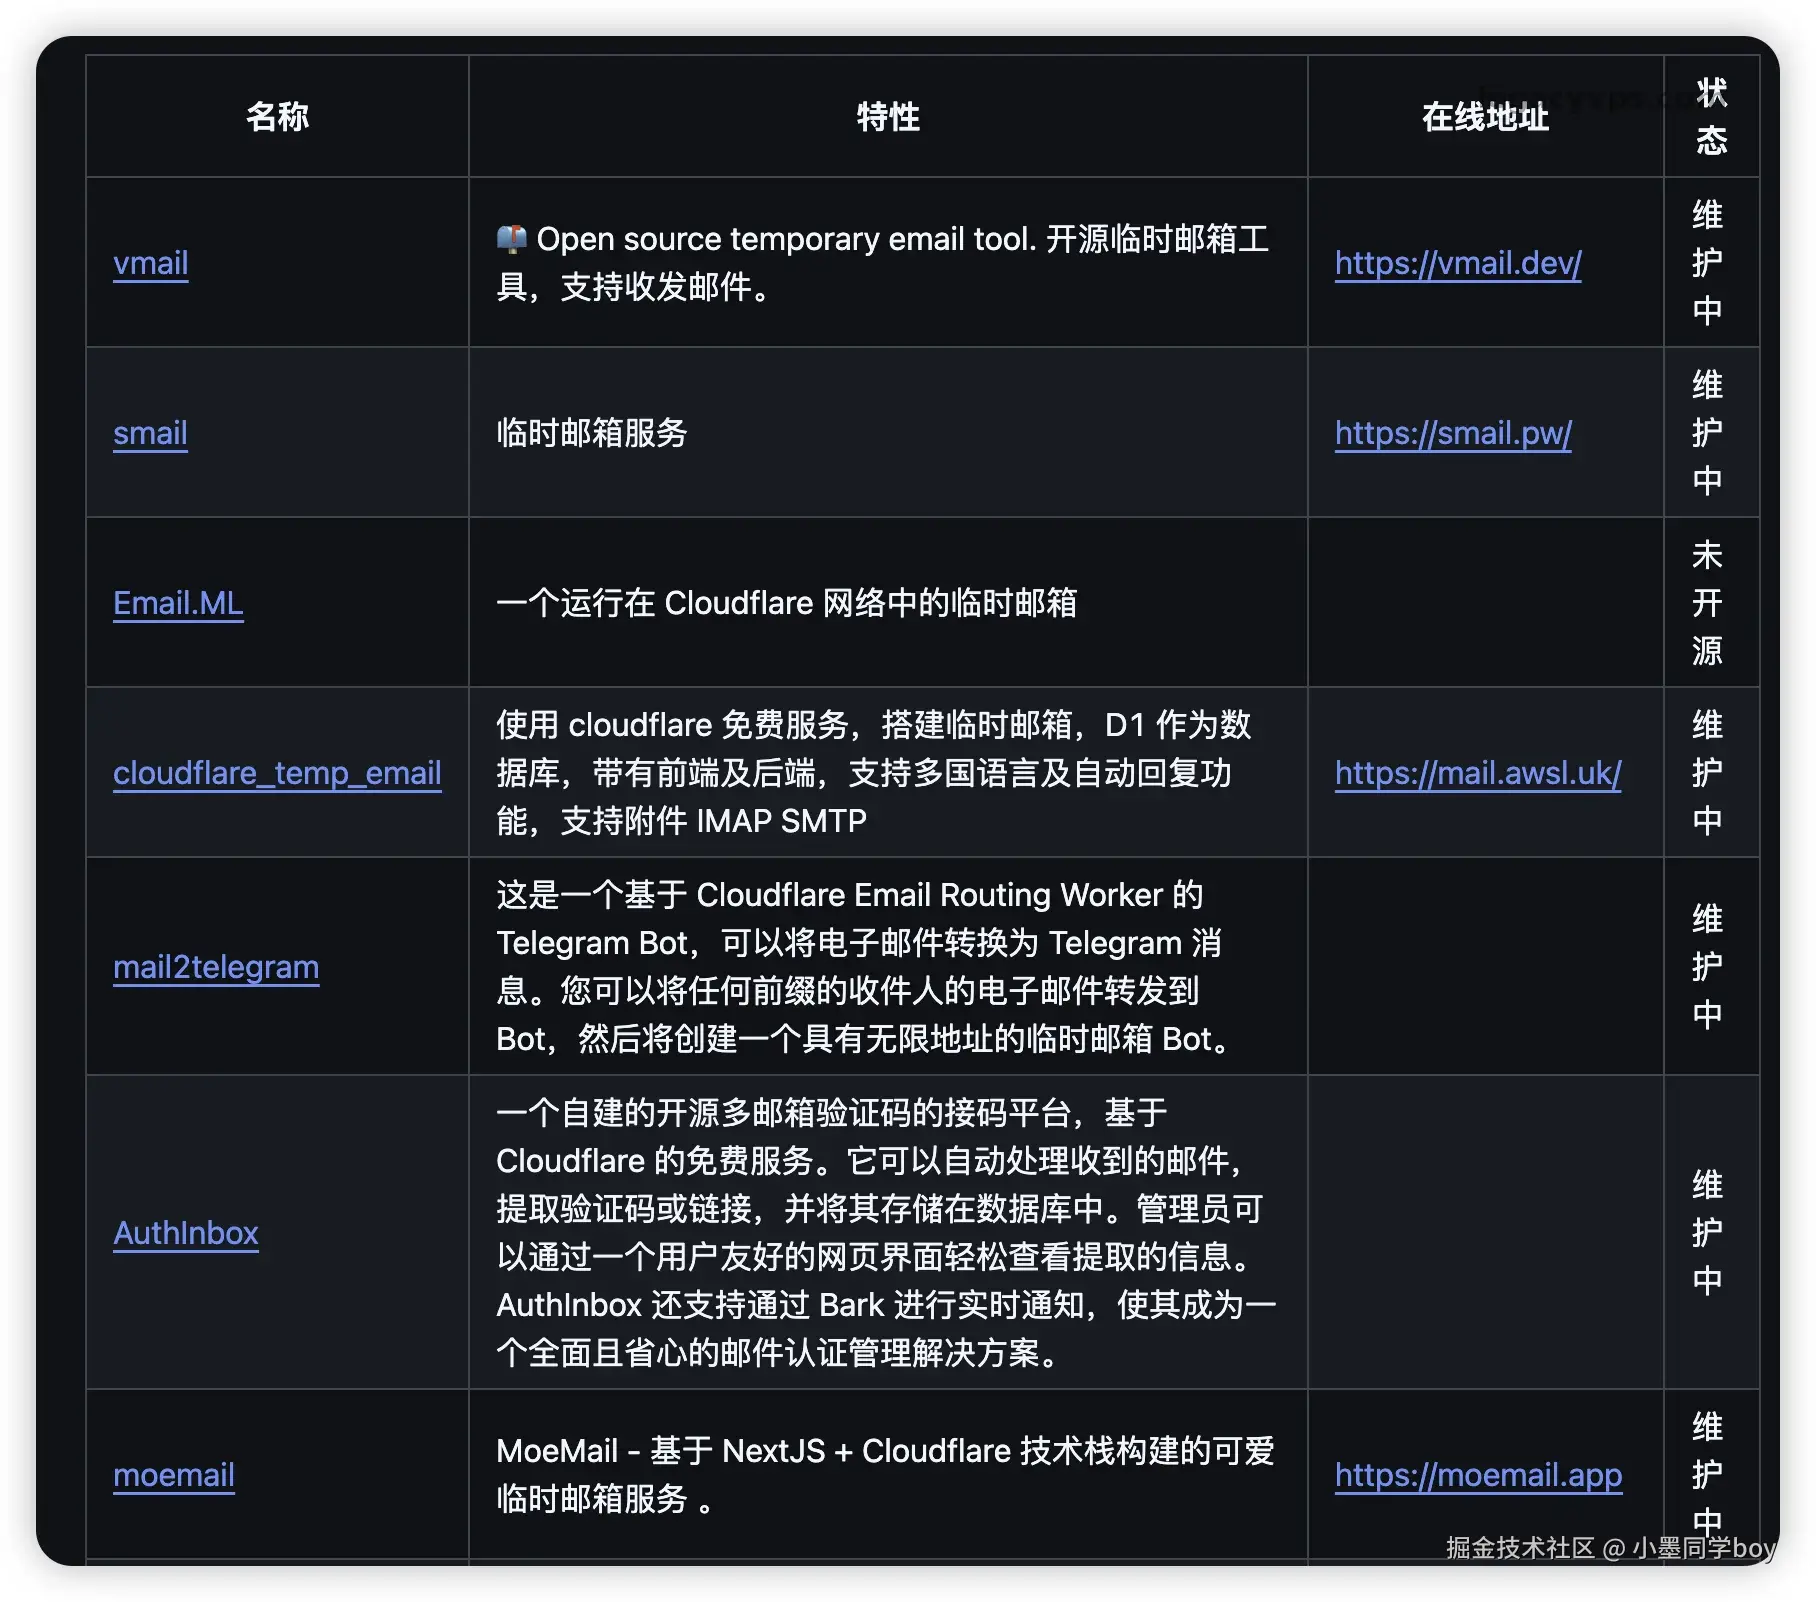Open the AuthInbox project link
The image size is (1816, 1602).
click(186, 1233)
